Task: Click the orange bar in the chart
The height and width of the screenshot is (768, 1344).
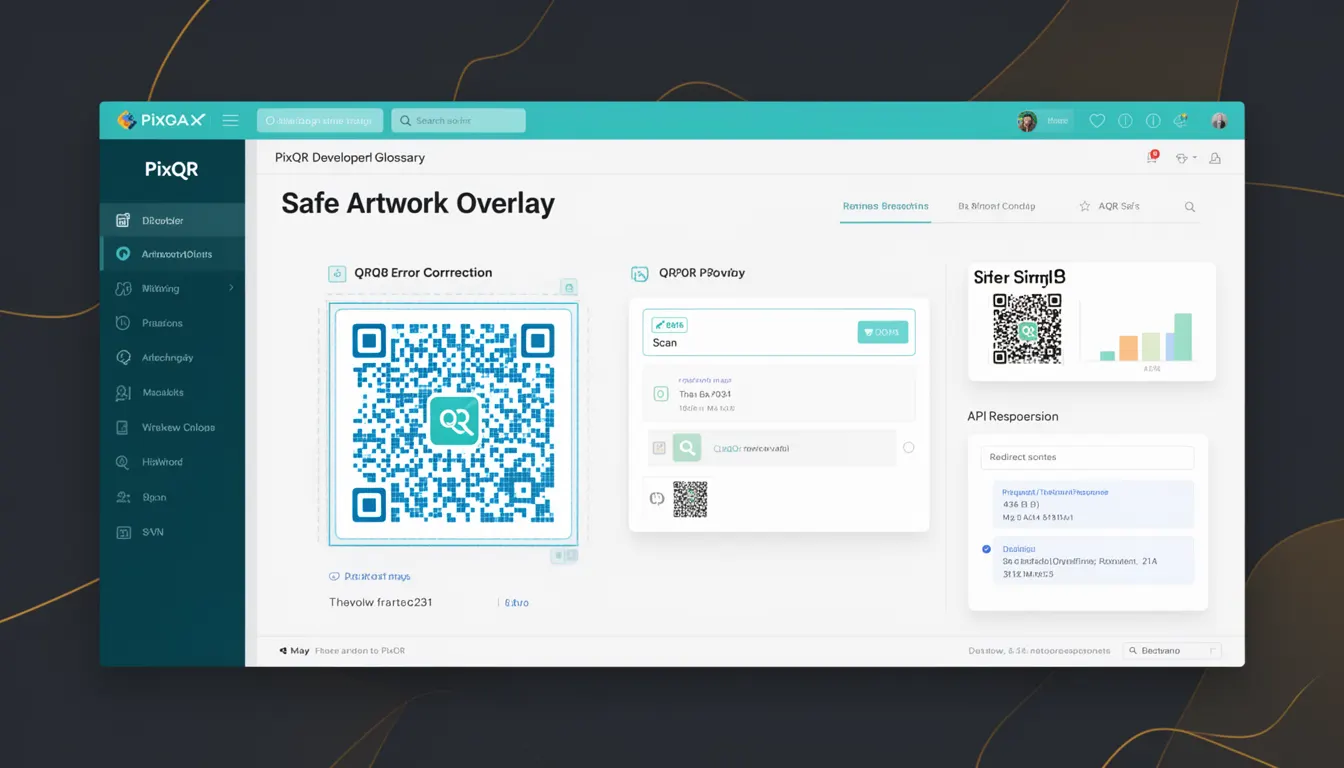Action: pos(1128,348)
